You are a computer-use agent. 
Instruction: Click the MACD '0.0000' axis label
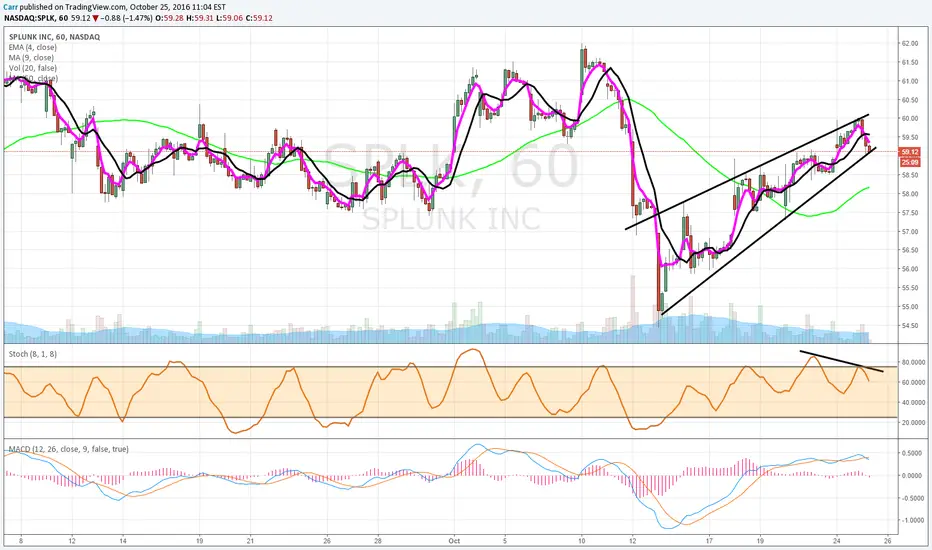[x=912, y=476]
